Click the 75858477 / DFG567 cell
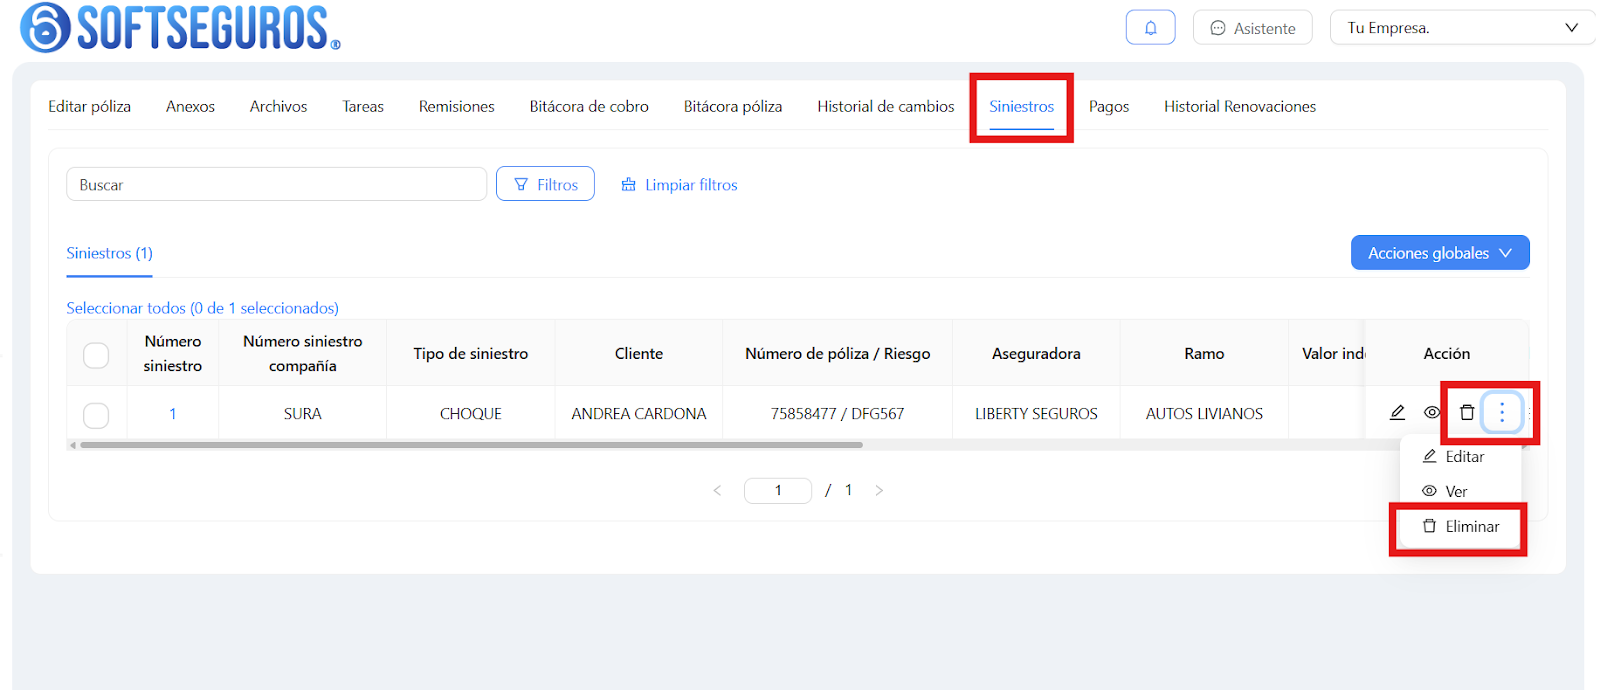Viewport: 1600px width, 690px height. click(837, 414)
